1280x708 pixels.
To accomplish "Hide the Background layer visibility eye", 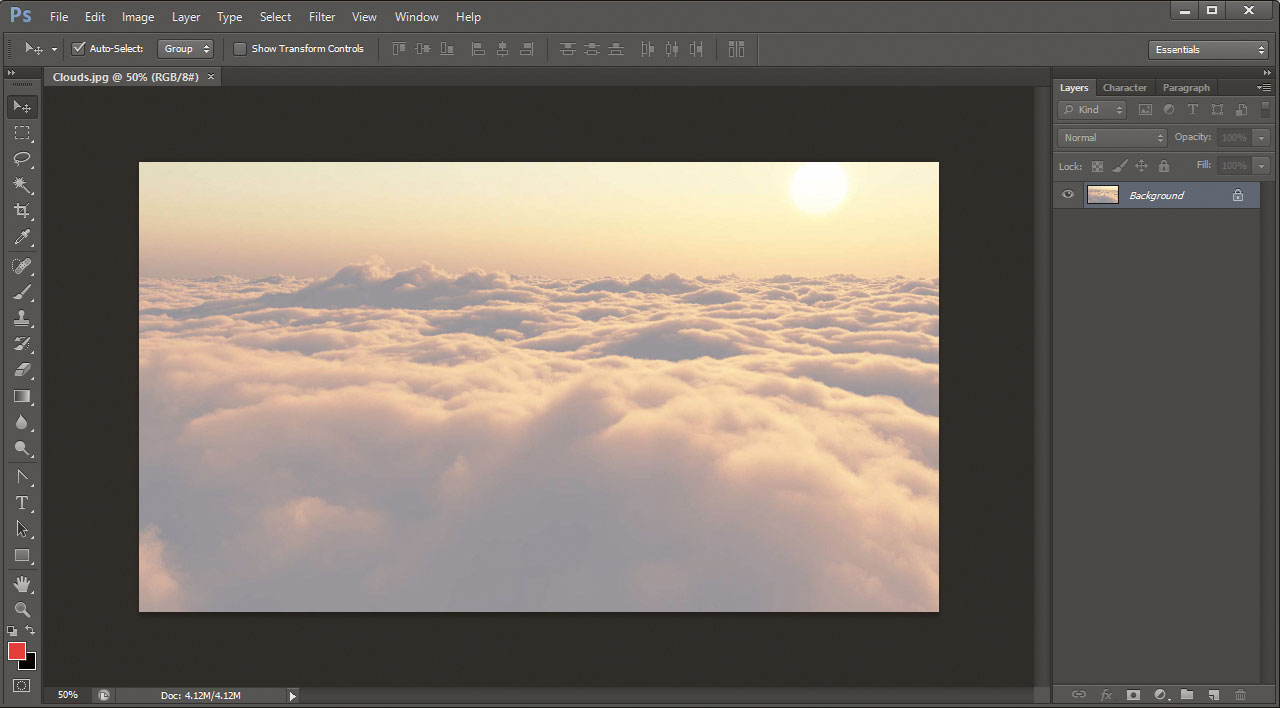I will [x=1068, y=195].
